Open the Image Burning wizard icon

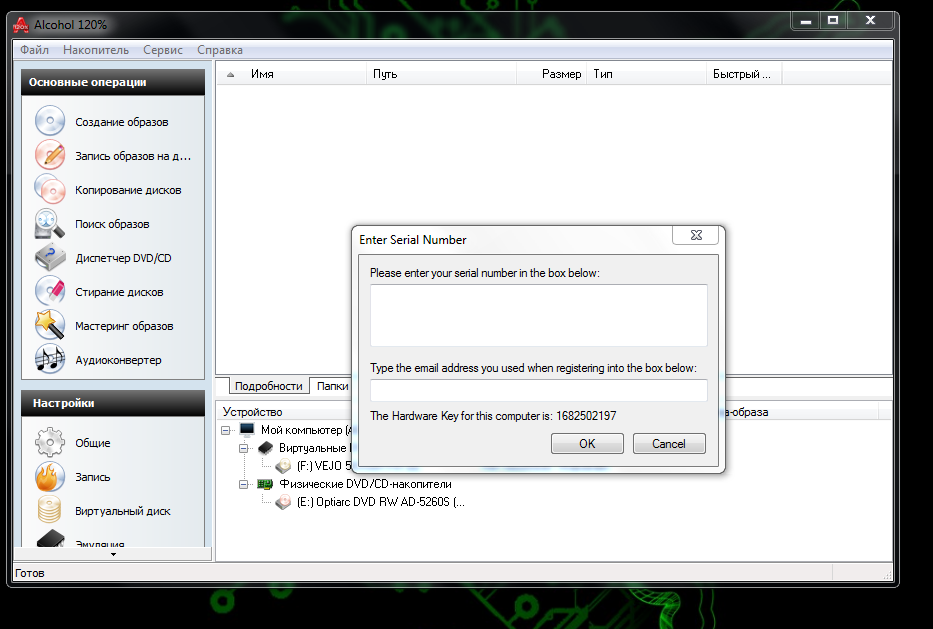pos(50,156)
